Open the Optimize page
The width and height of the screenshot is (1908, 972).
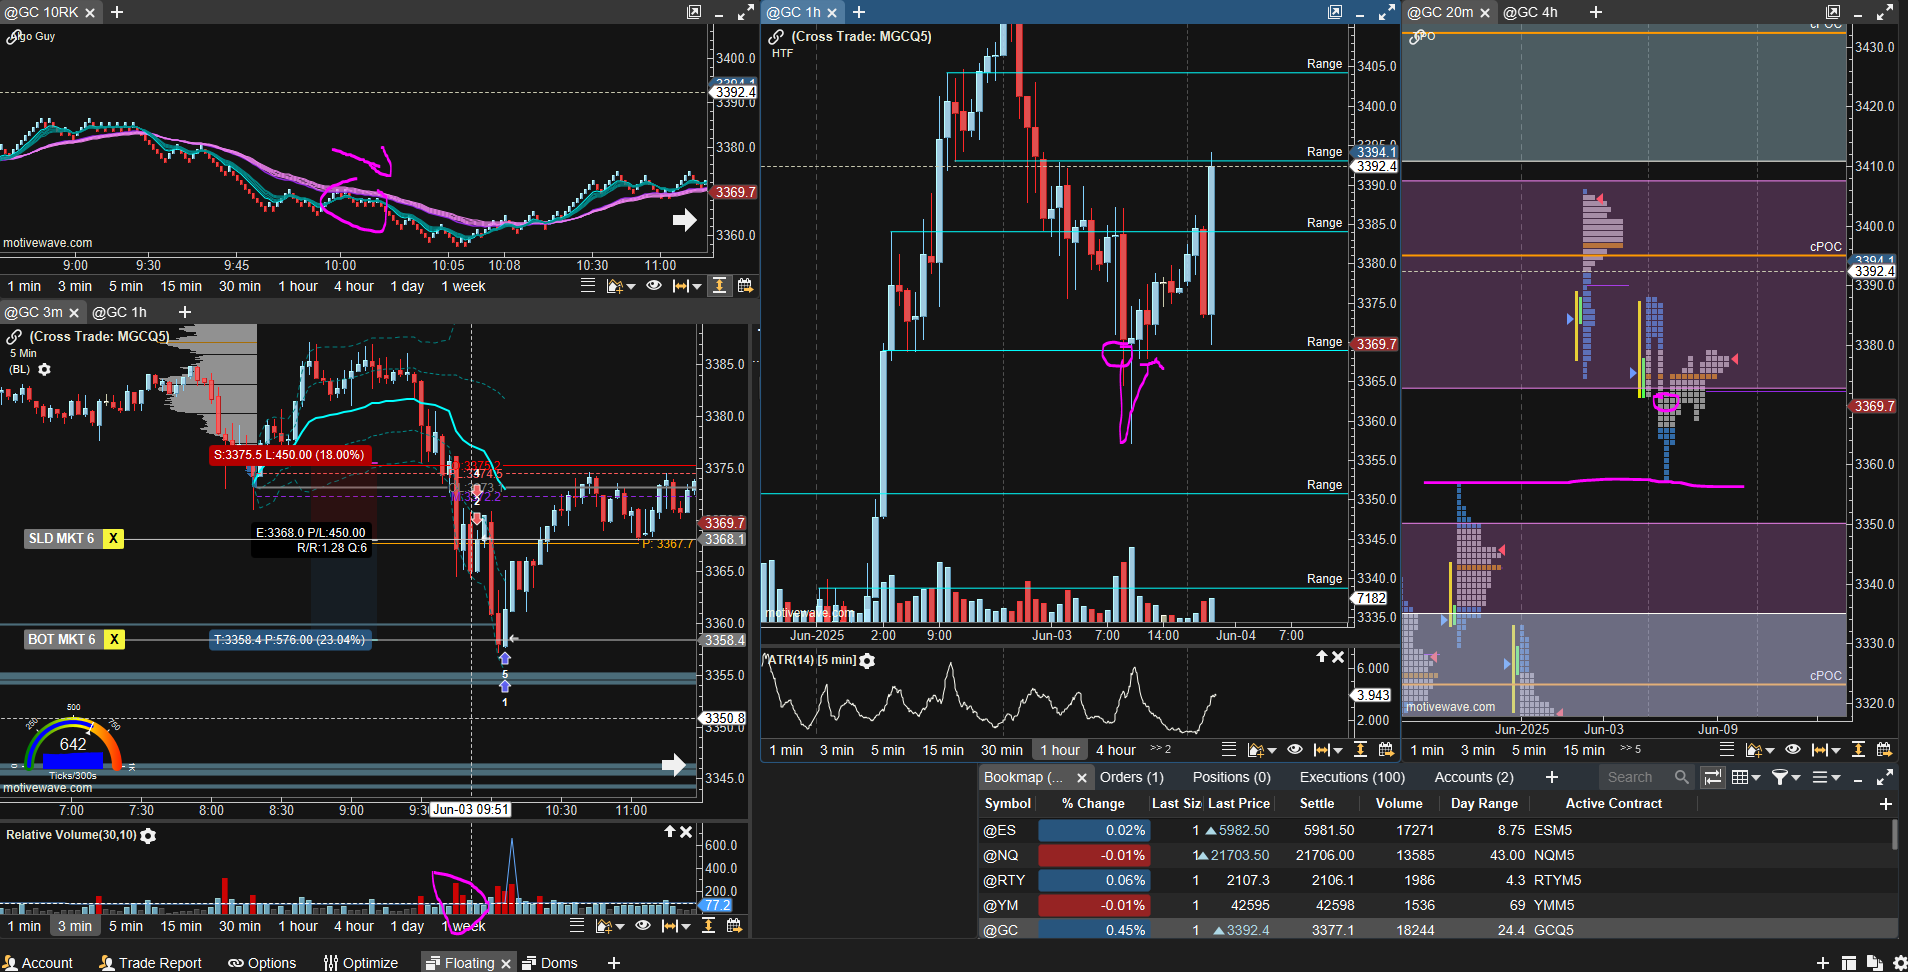(361, 963)
